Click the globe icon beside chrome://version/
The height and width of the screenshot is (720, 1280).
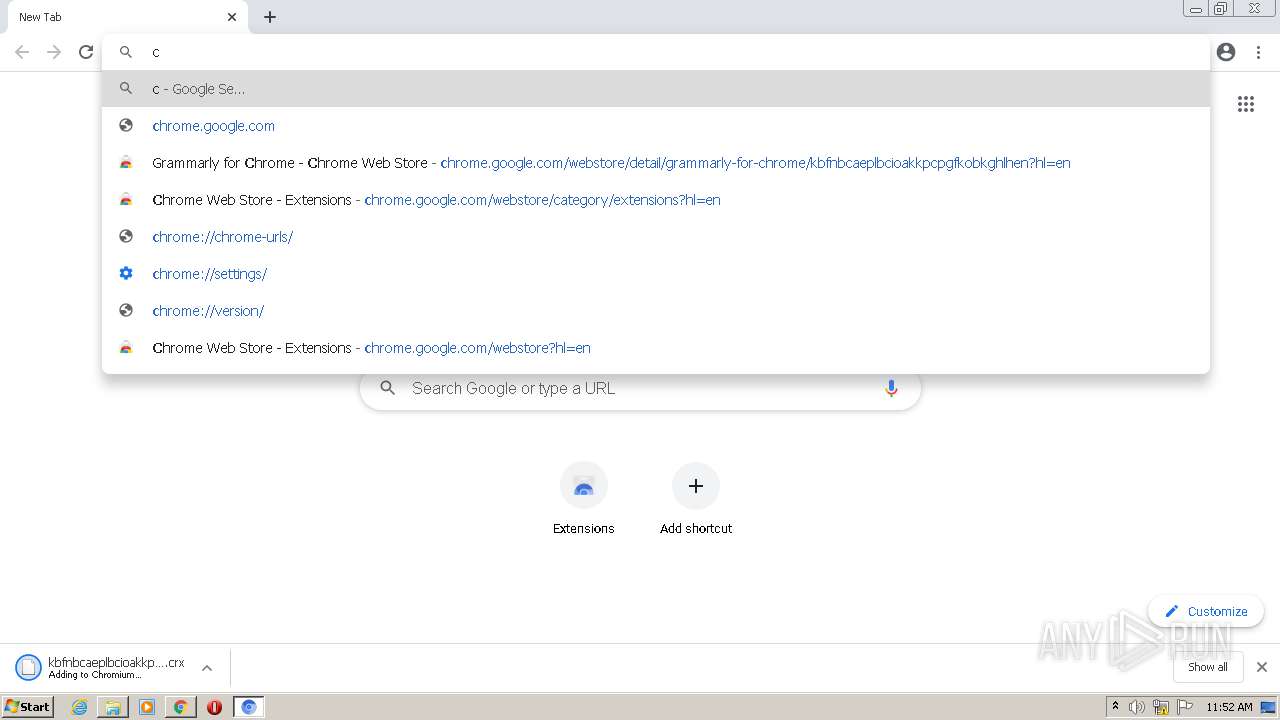point(126,310)
